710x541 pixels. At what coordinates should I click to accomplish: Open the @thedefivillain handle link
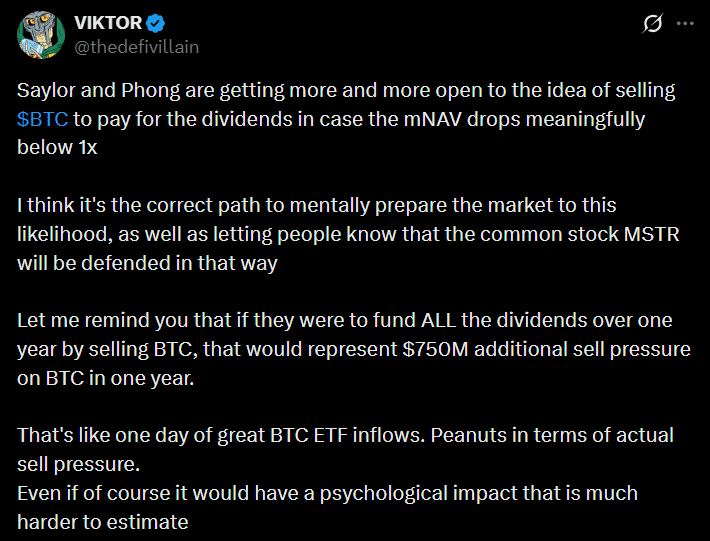[135, 44]
